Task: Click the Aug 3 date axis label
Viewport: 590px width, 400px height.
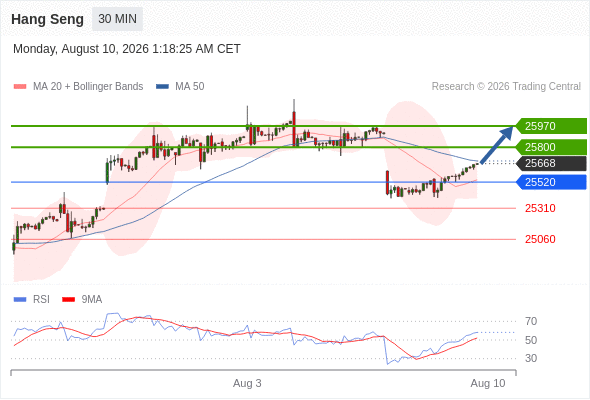Action: click(x=247, y=383)
